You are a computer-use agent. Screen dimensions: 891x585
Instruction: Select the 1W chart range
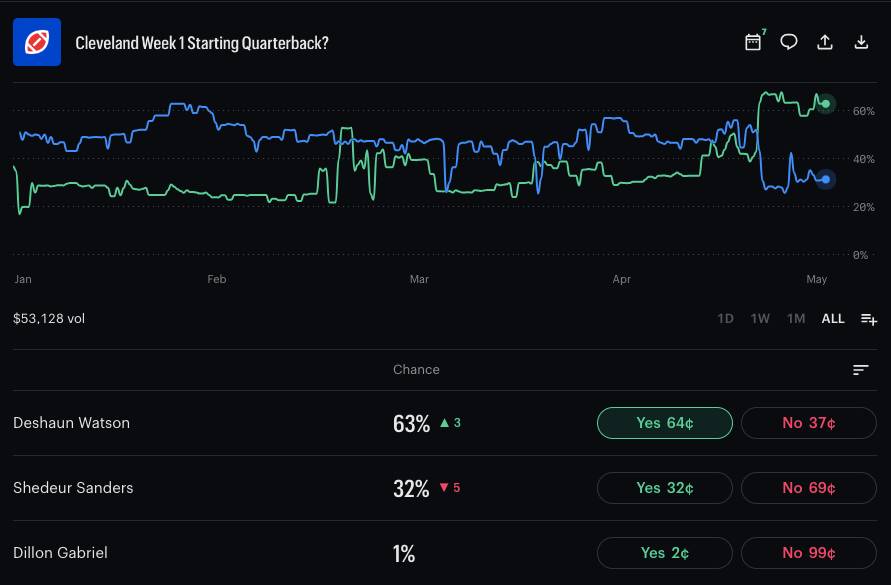(x=760, y=319)
